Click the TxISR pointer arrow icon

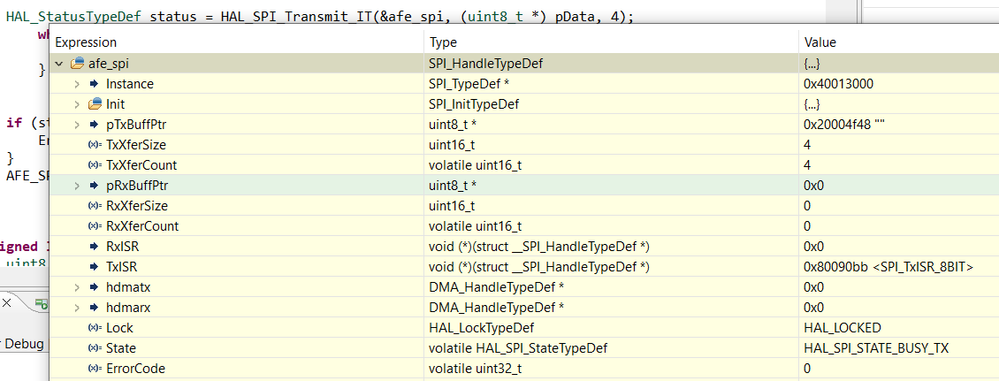coord(94,267)
